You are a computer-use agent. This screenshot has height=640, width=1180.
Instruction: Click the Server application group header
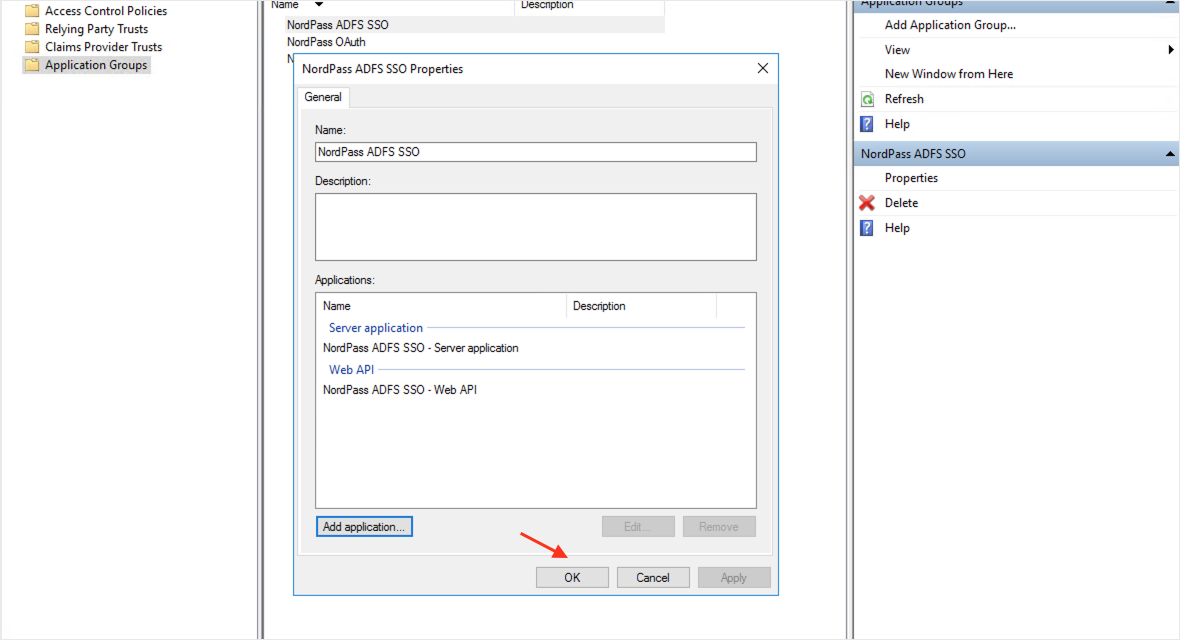pyautogui.click(x=376, y=328)
